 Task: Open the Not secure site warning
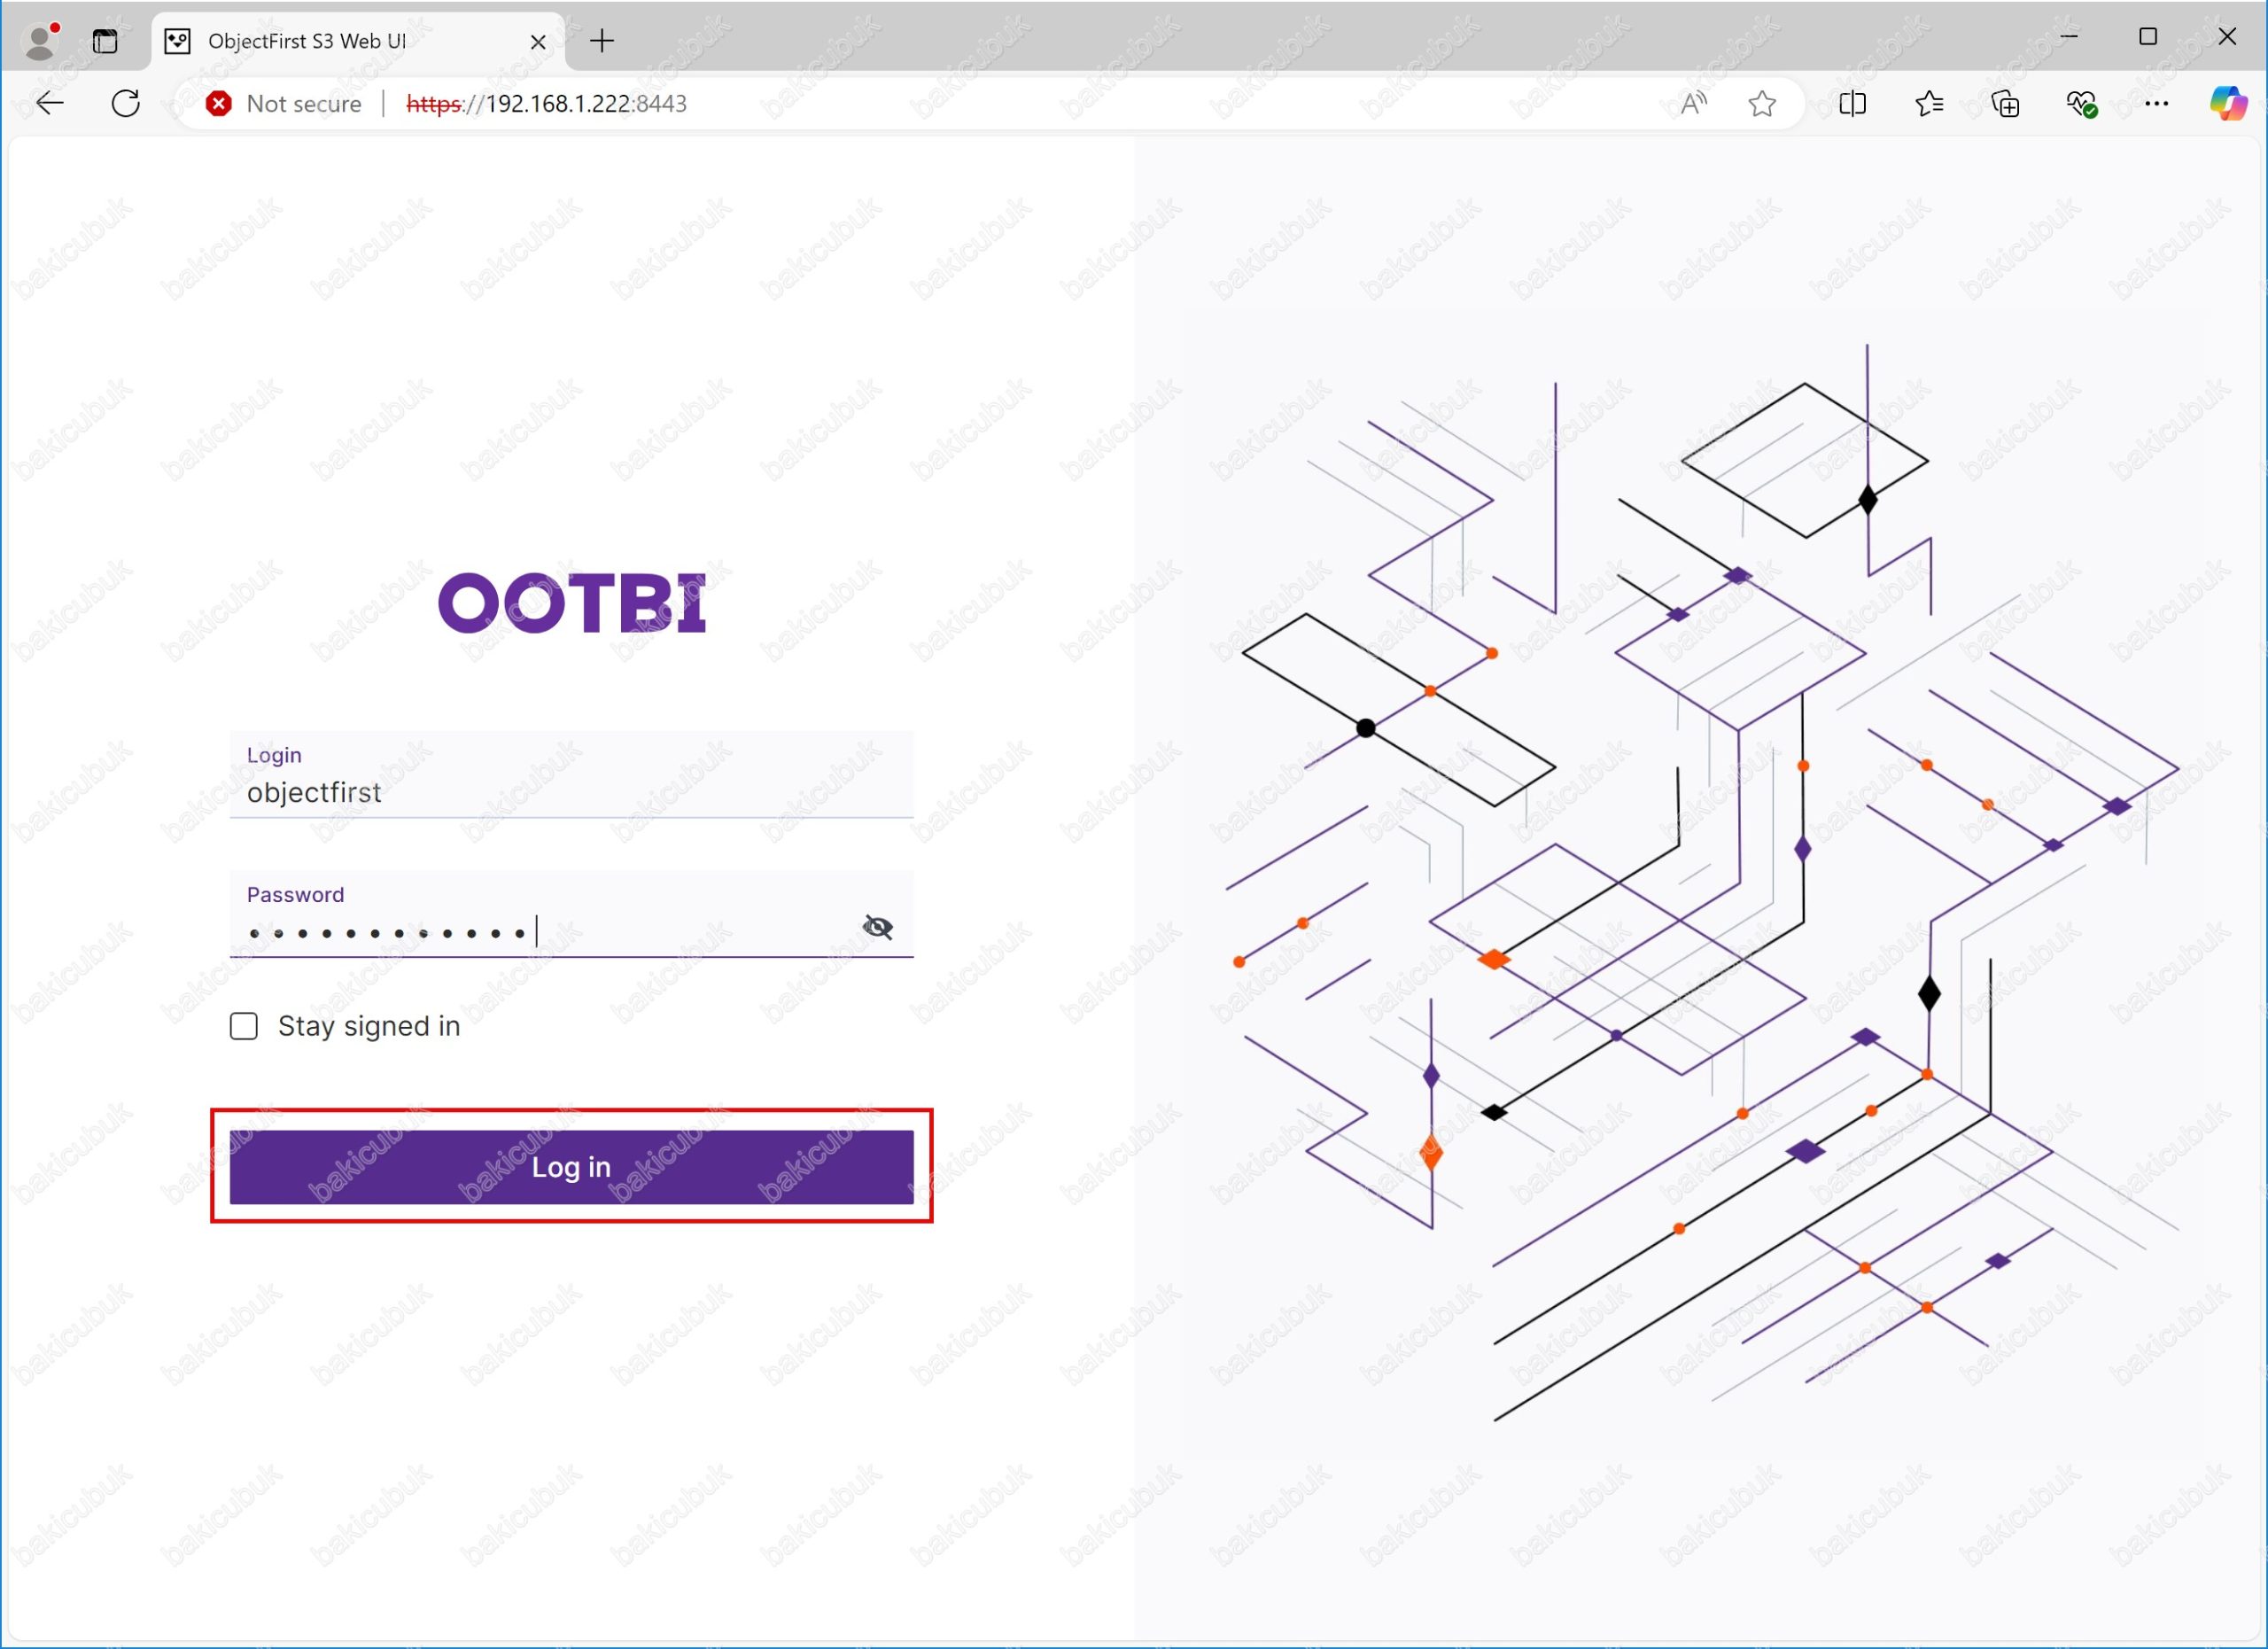click(284, 103)
